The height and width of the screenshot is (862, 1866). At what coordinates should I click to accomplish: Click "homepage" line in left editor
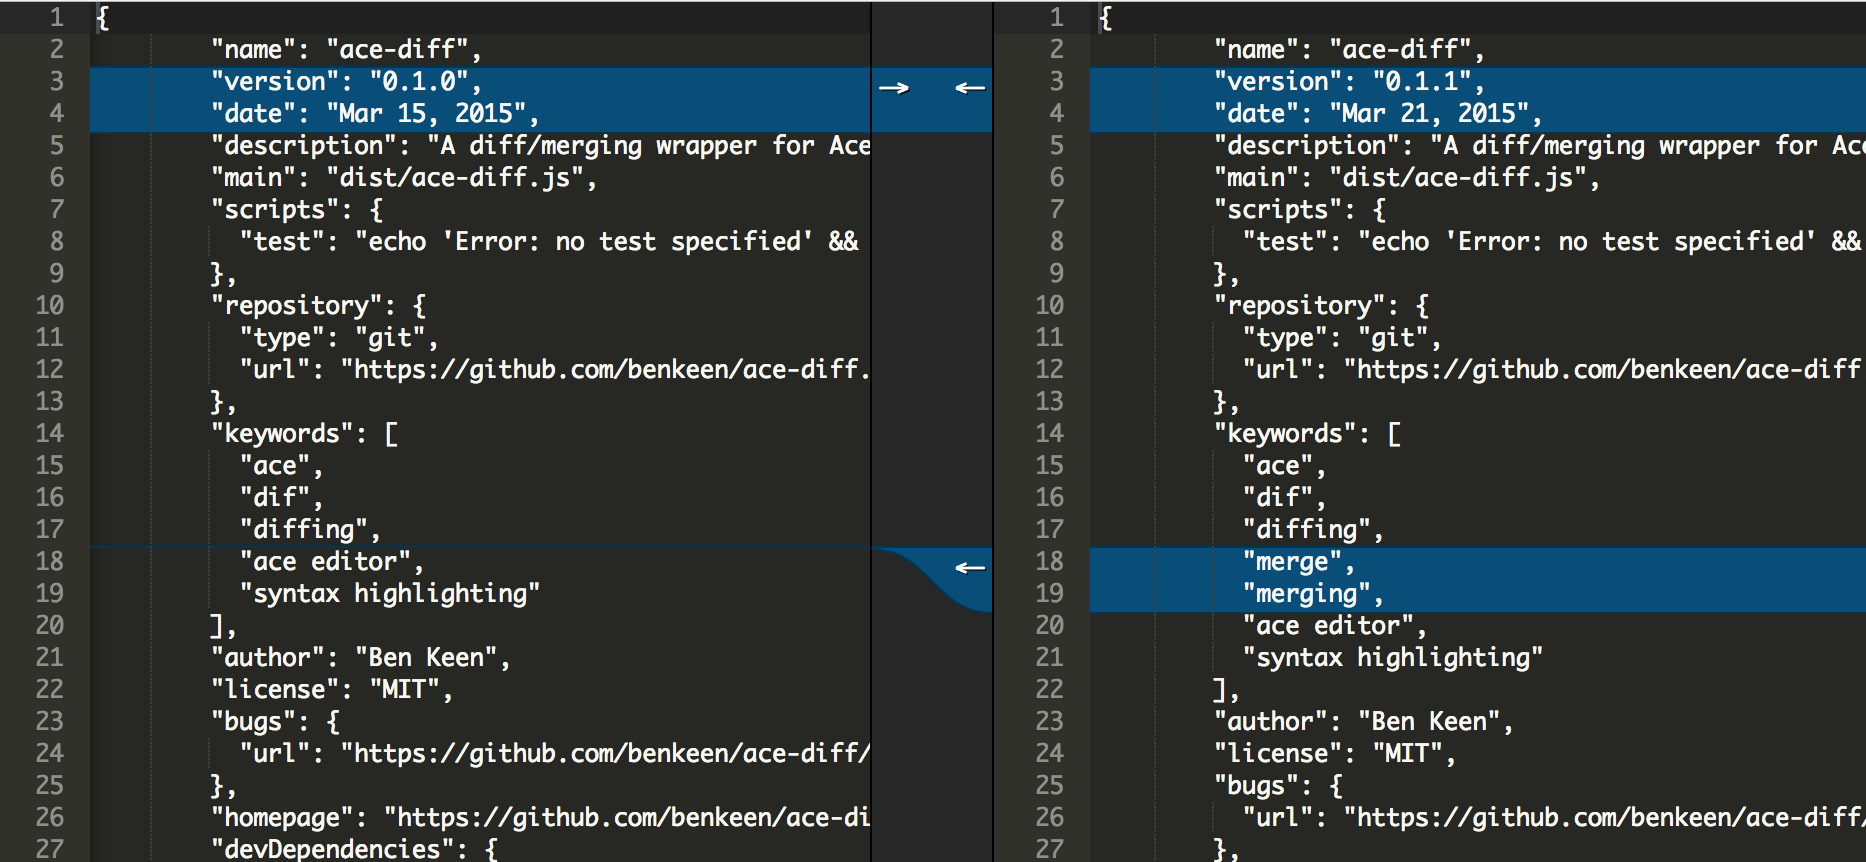[540, 818]
